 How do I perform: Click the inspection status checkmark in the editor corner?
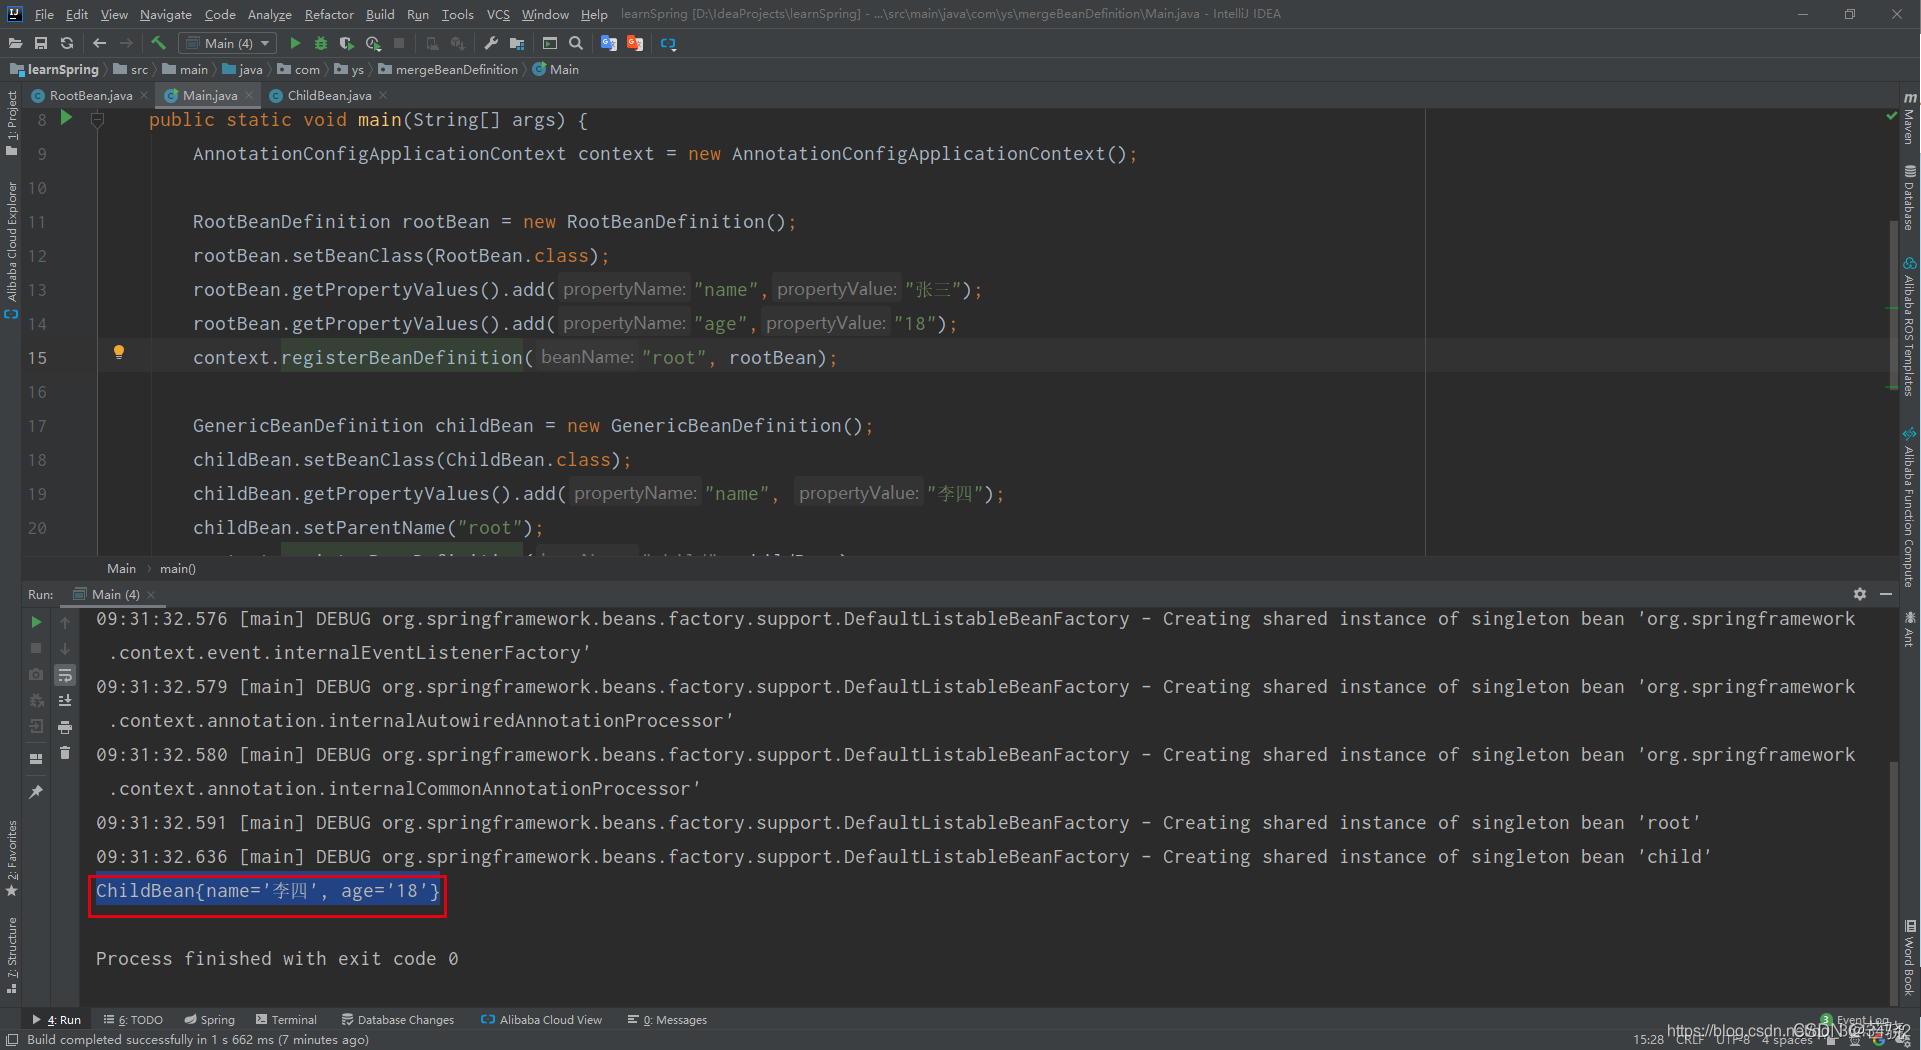click(x=1891, y=116)
